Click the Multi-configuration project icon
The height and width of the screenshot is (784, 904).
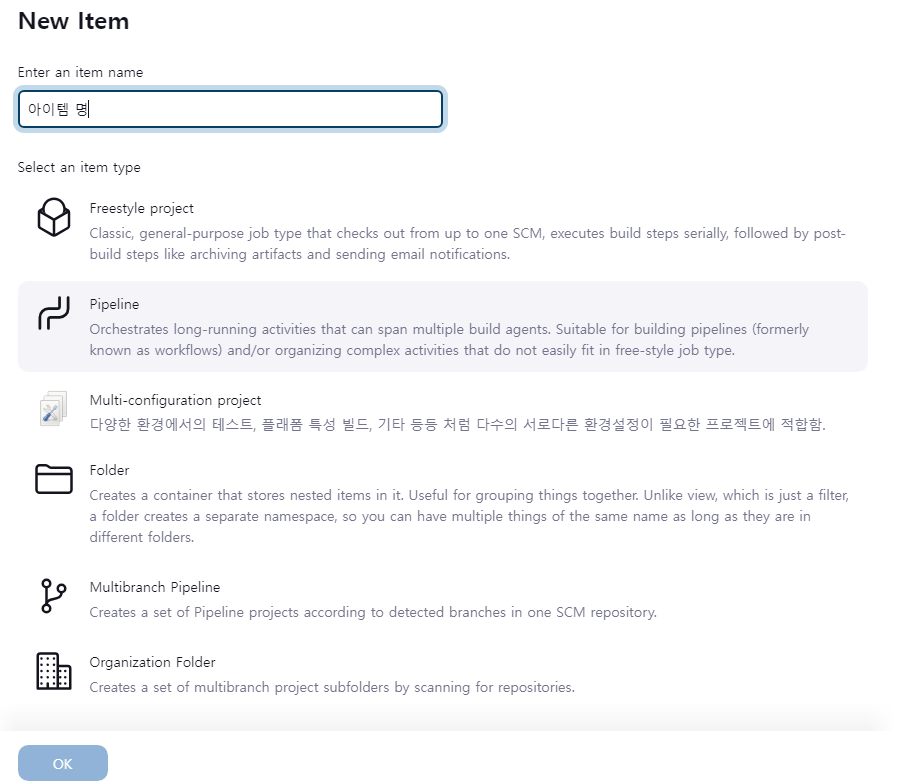54,409
